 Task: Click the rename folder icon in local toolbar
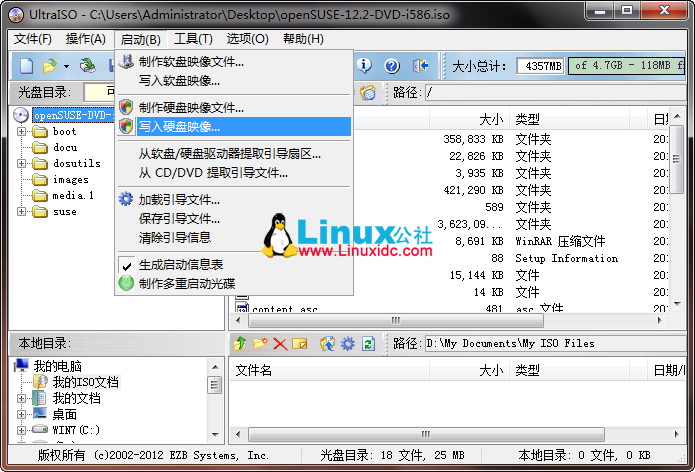pos(300,343)
